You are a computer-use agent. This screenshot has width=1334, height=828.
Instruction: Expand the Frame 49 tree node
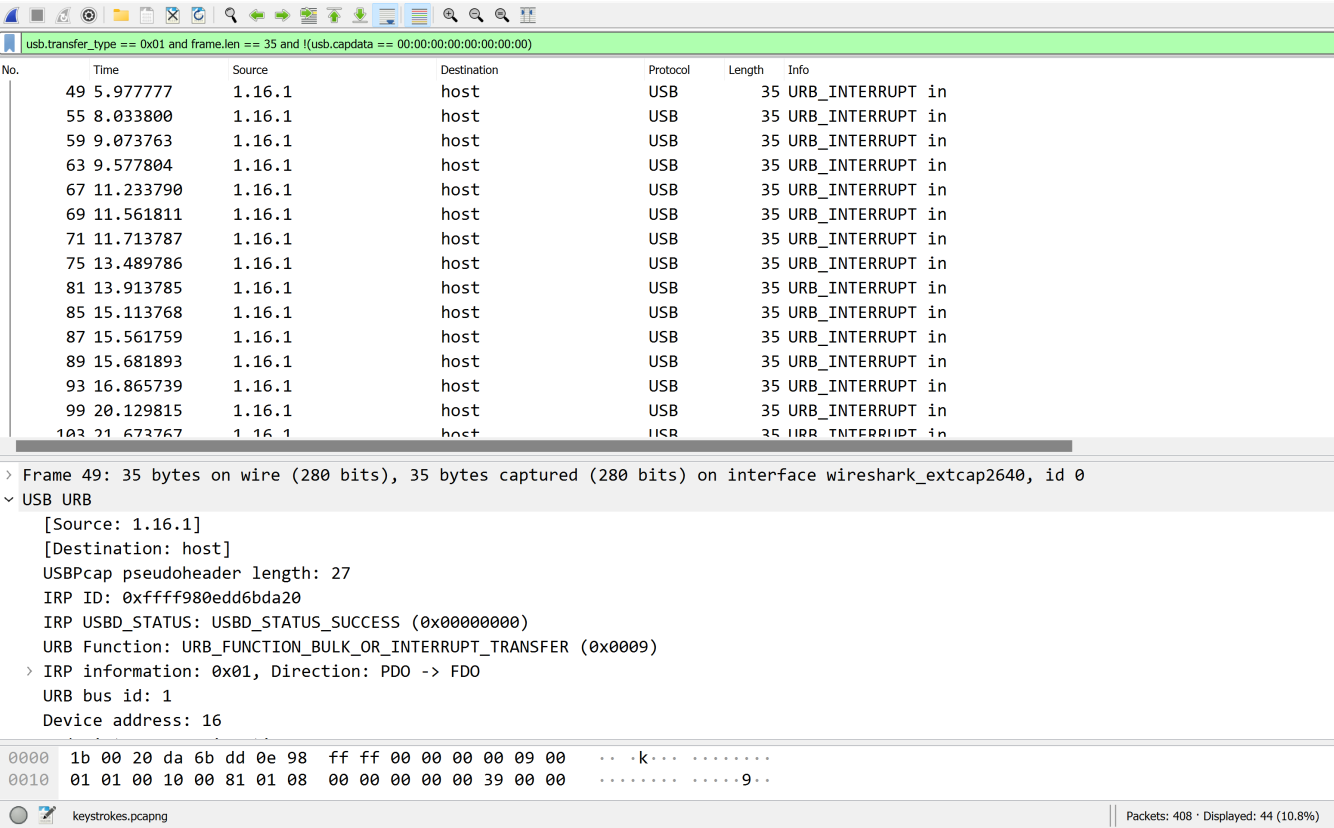click(9, 475)
